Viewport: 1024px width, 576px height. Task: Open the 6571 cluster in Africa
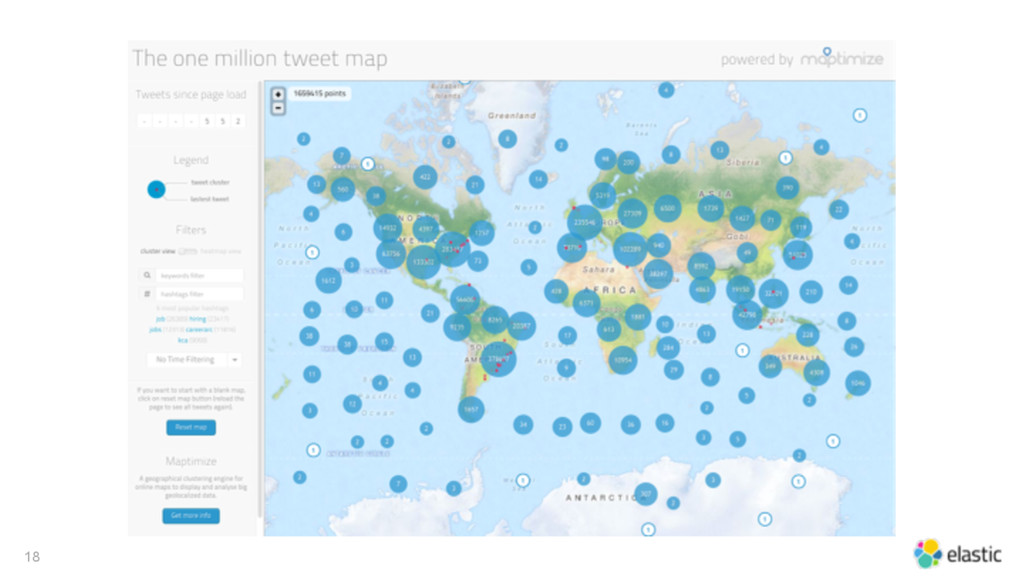[586, 303]
